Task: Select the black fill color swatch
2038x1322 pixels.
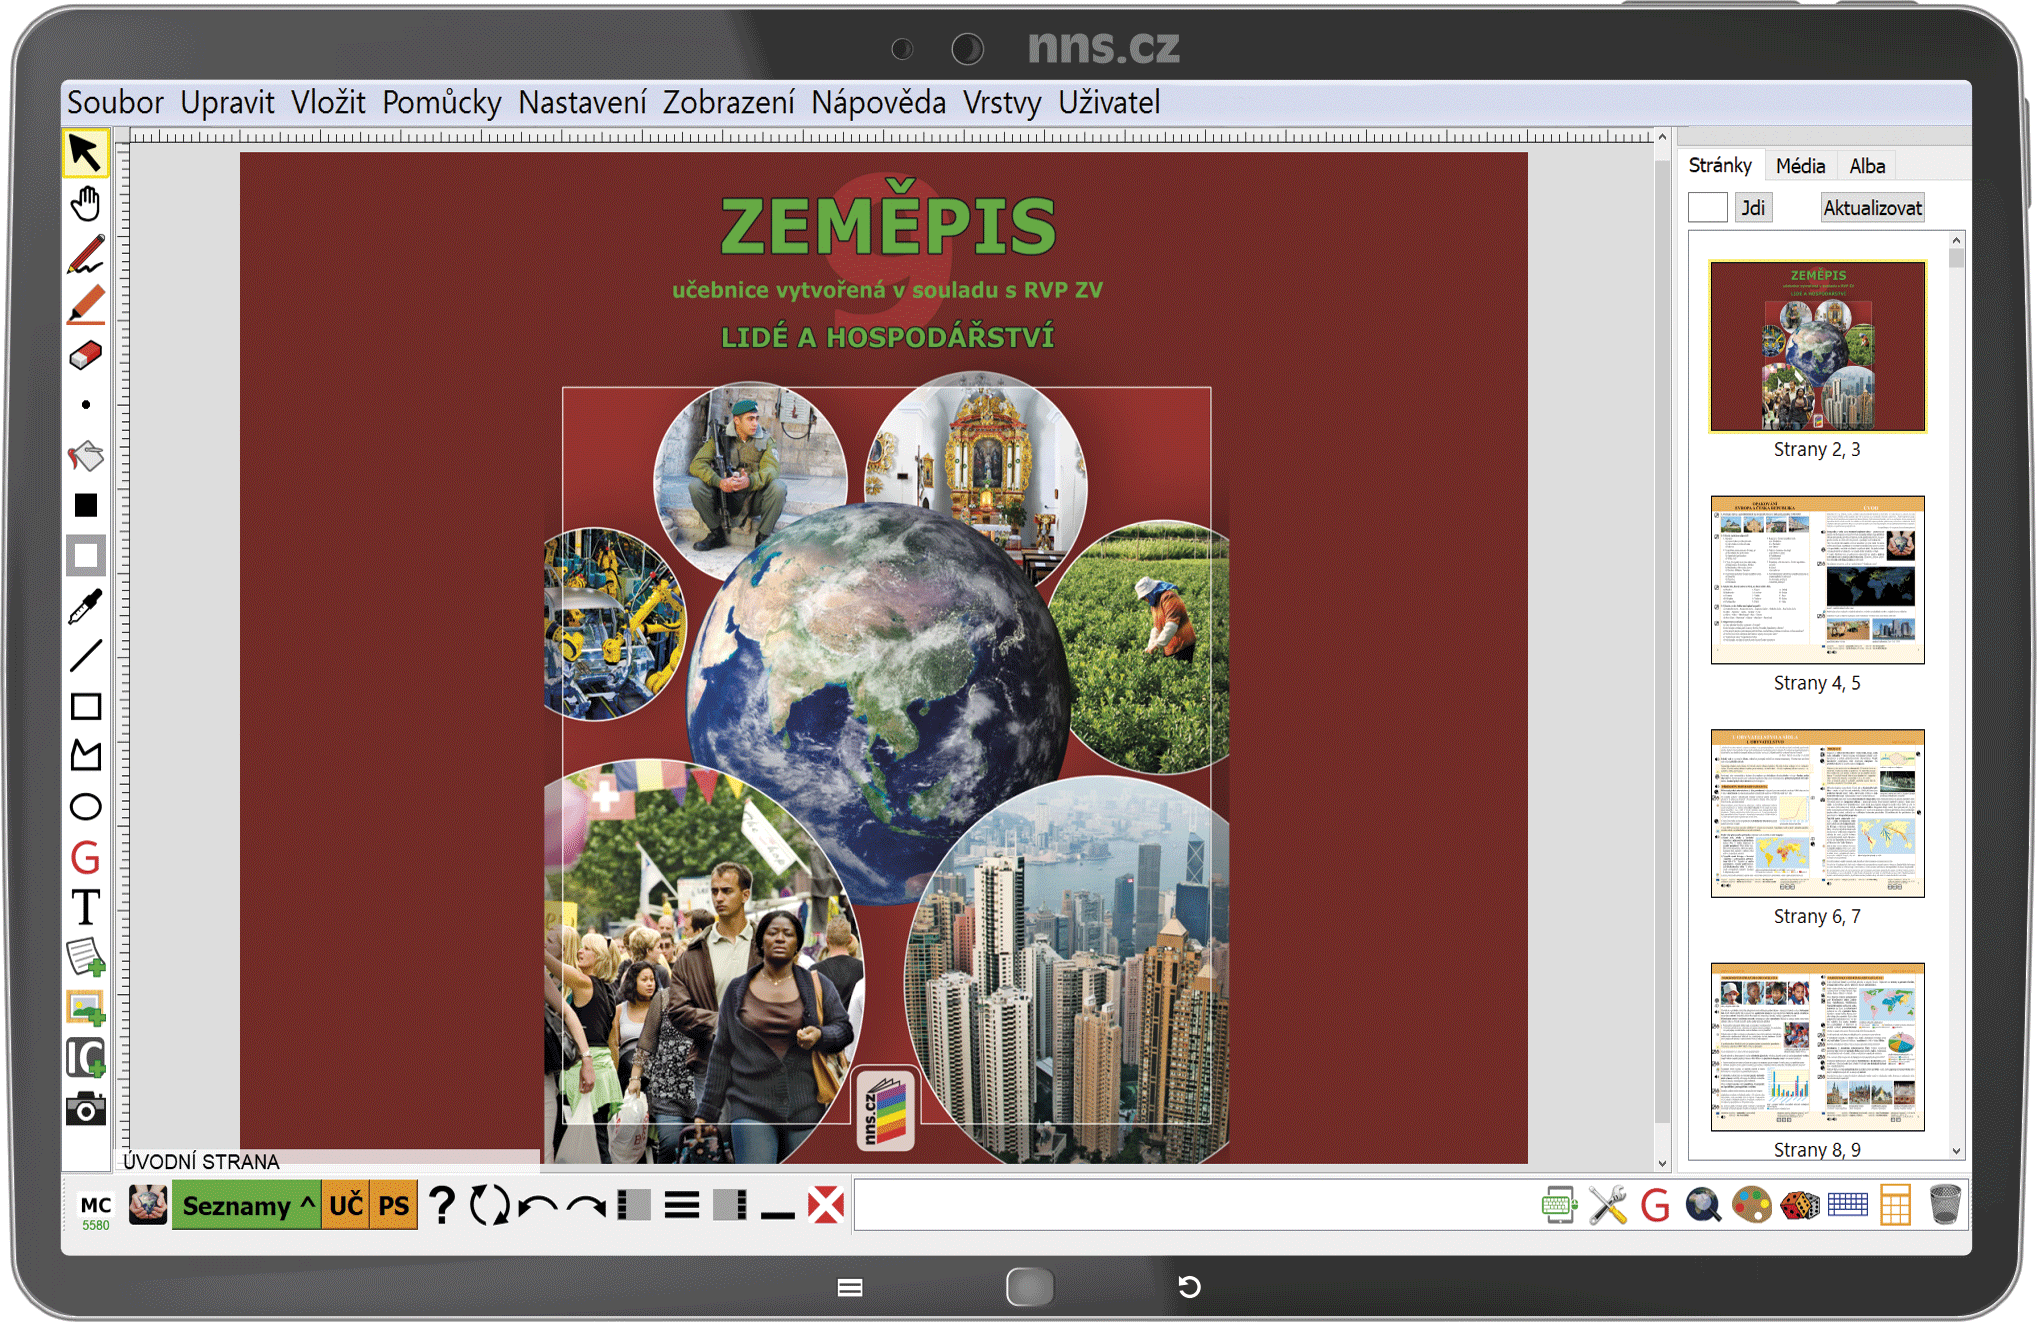Action: pos(85,506)
